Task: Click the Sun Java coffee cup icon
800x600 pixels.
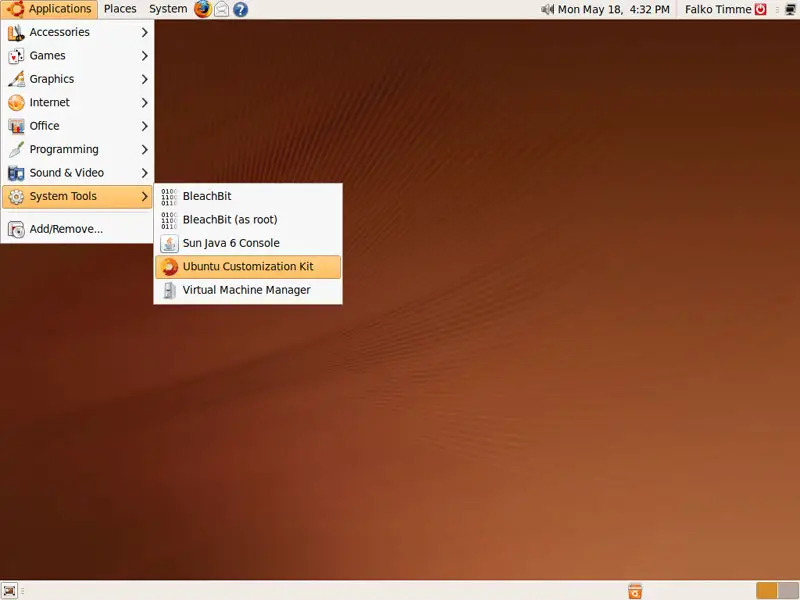Action: (x=169, y=243)
